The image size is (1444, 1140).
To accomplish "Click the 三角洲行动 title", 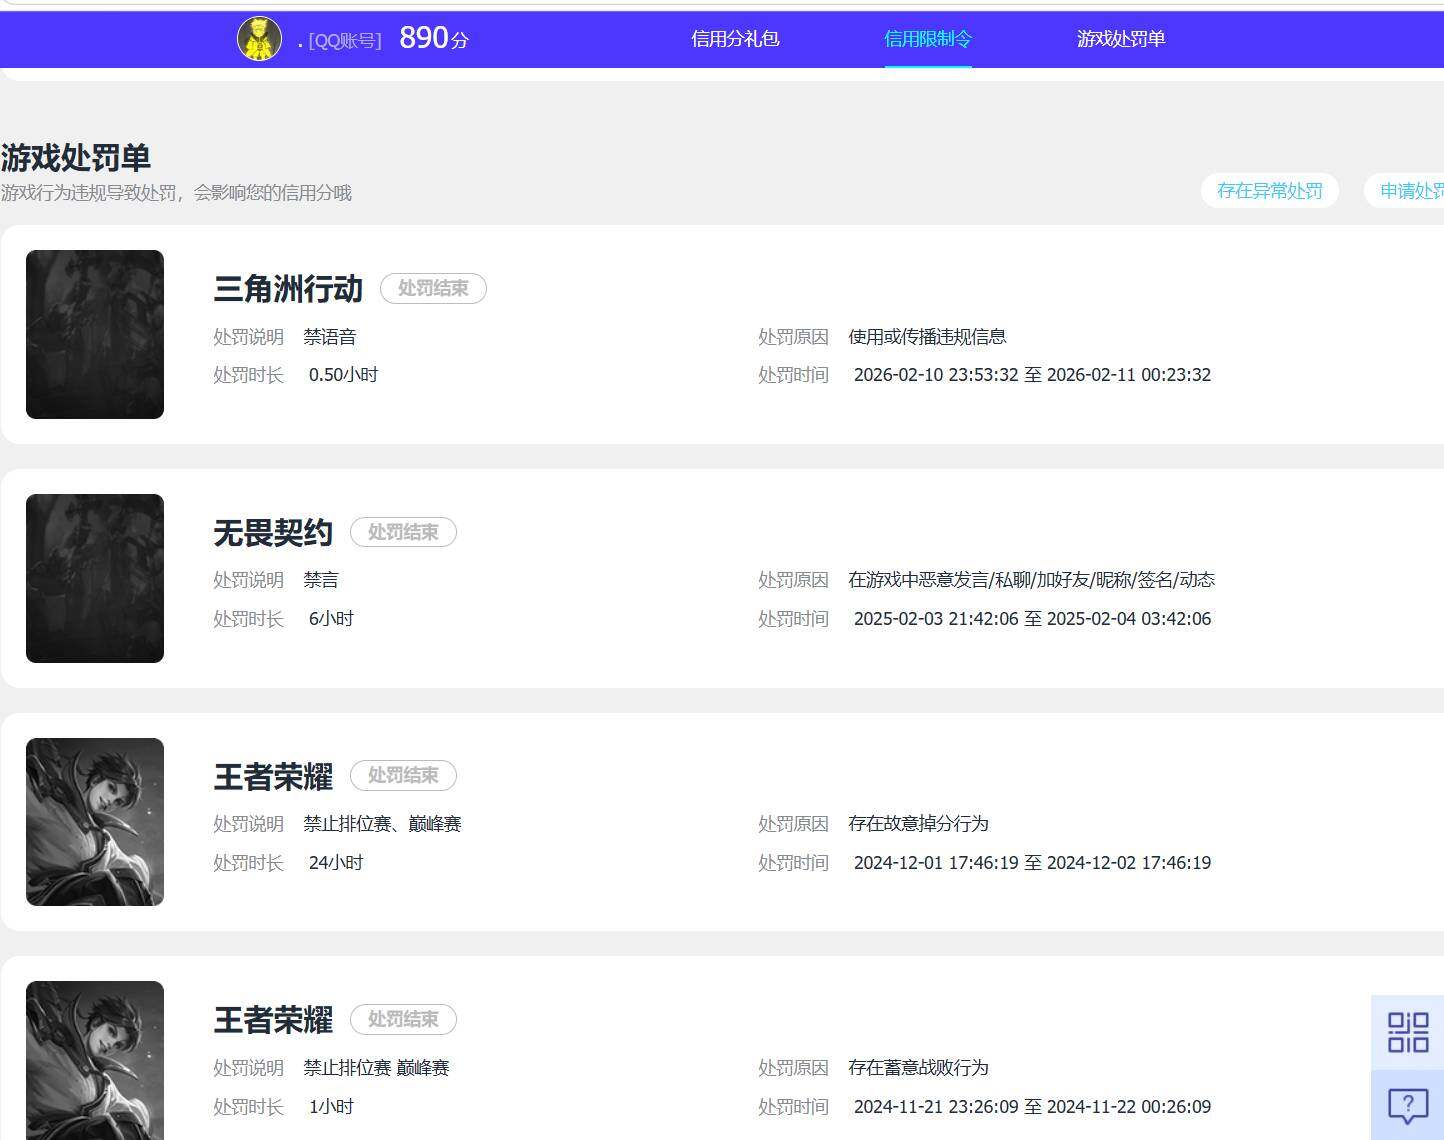I will coord(288,289).
